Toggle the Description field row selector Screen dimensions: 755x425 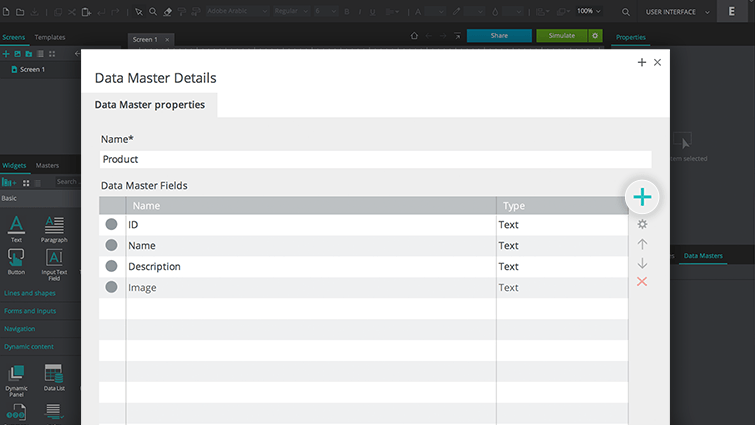pyautogui.click(x=112, y=267)
